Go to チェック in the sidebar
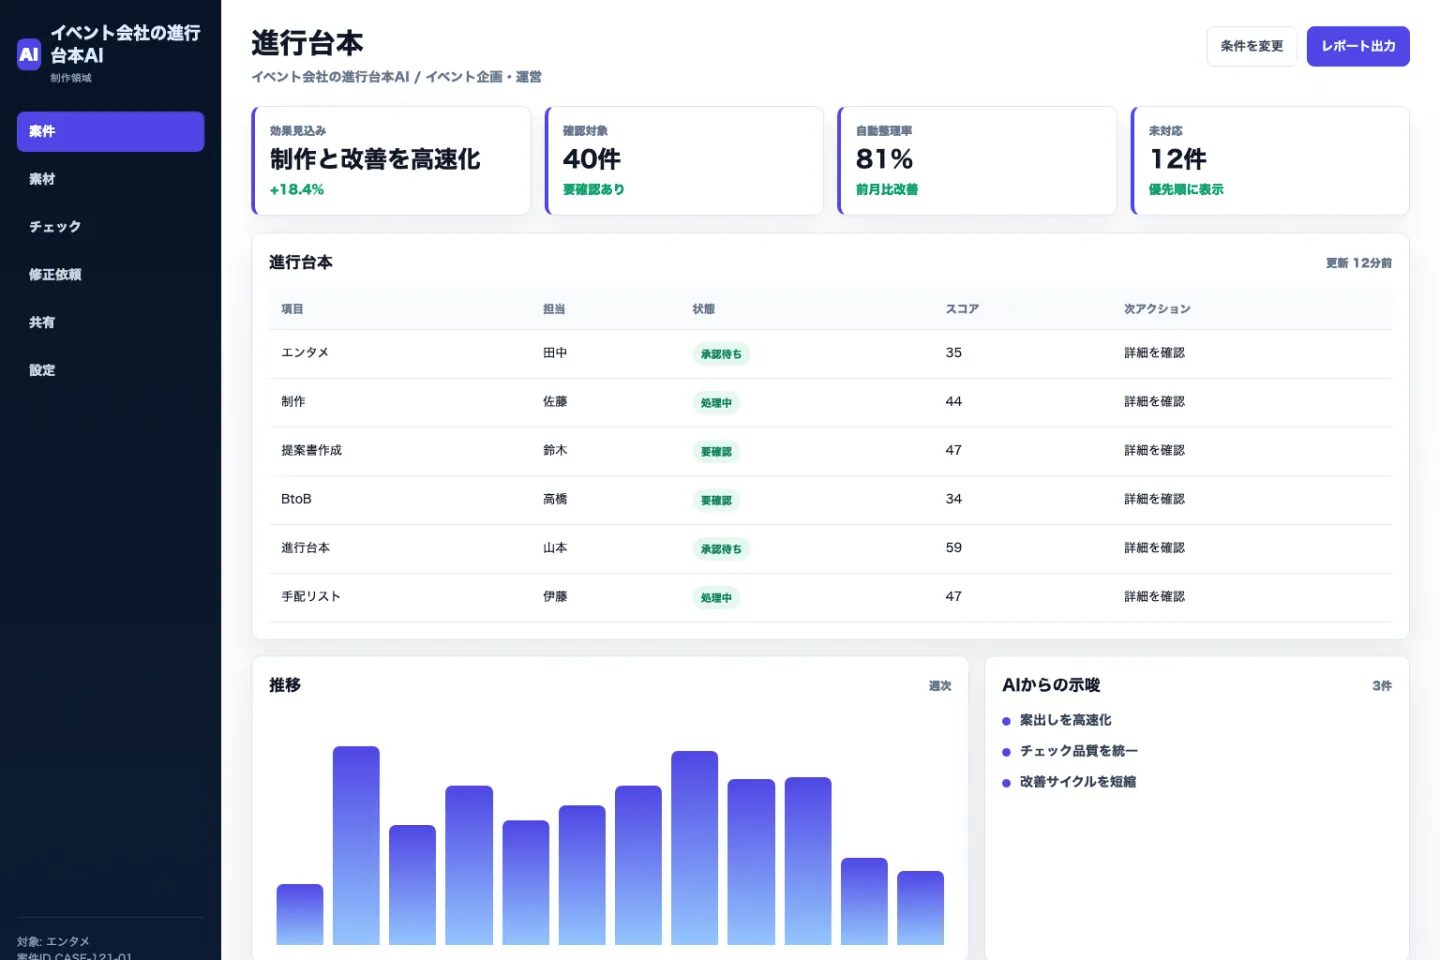This screenshot has width=1440, height=960. (x=110, y=227)
